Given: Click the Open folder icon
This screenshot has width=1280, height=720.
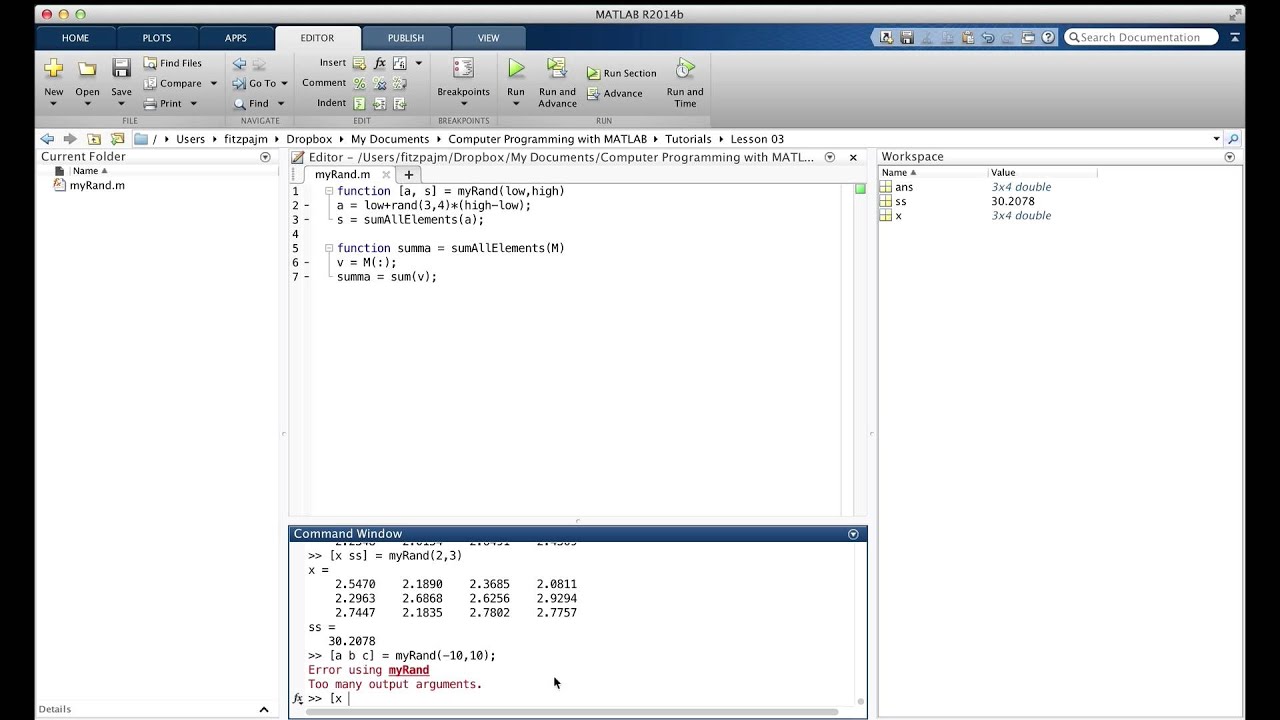Looking at the screenshot, I should (x=87, y=69).
